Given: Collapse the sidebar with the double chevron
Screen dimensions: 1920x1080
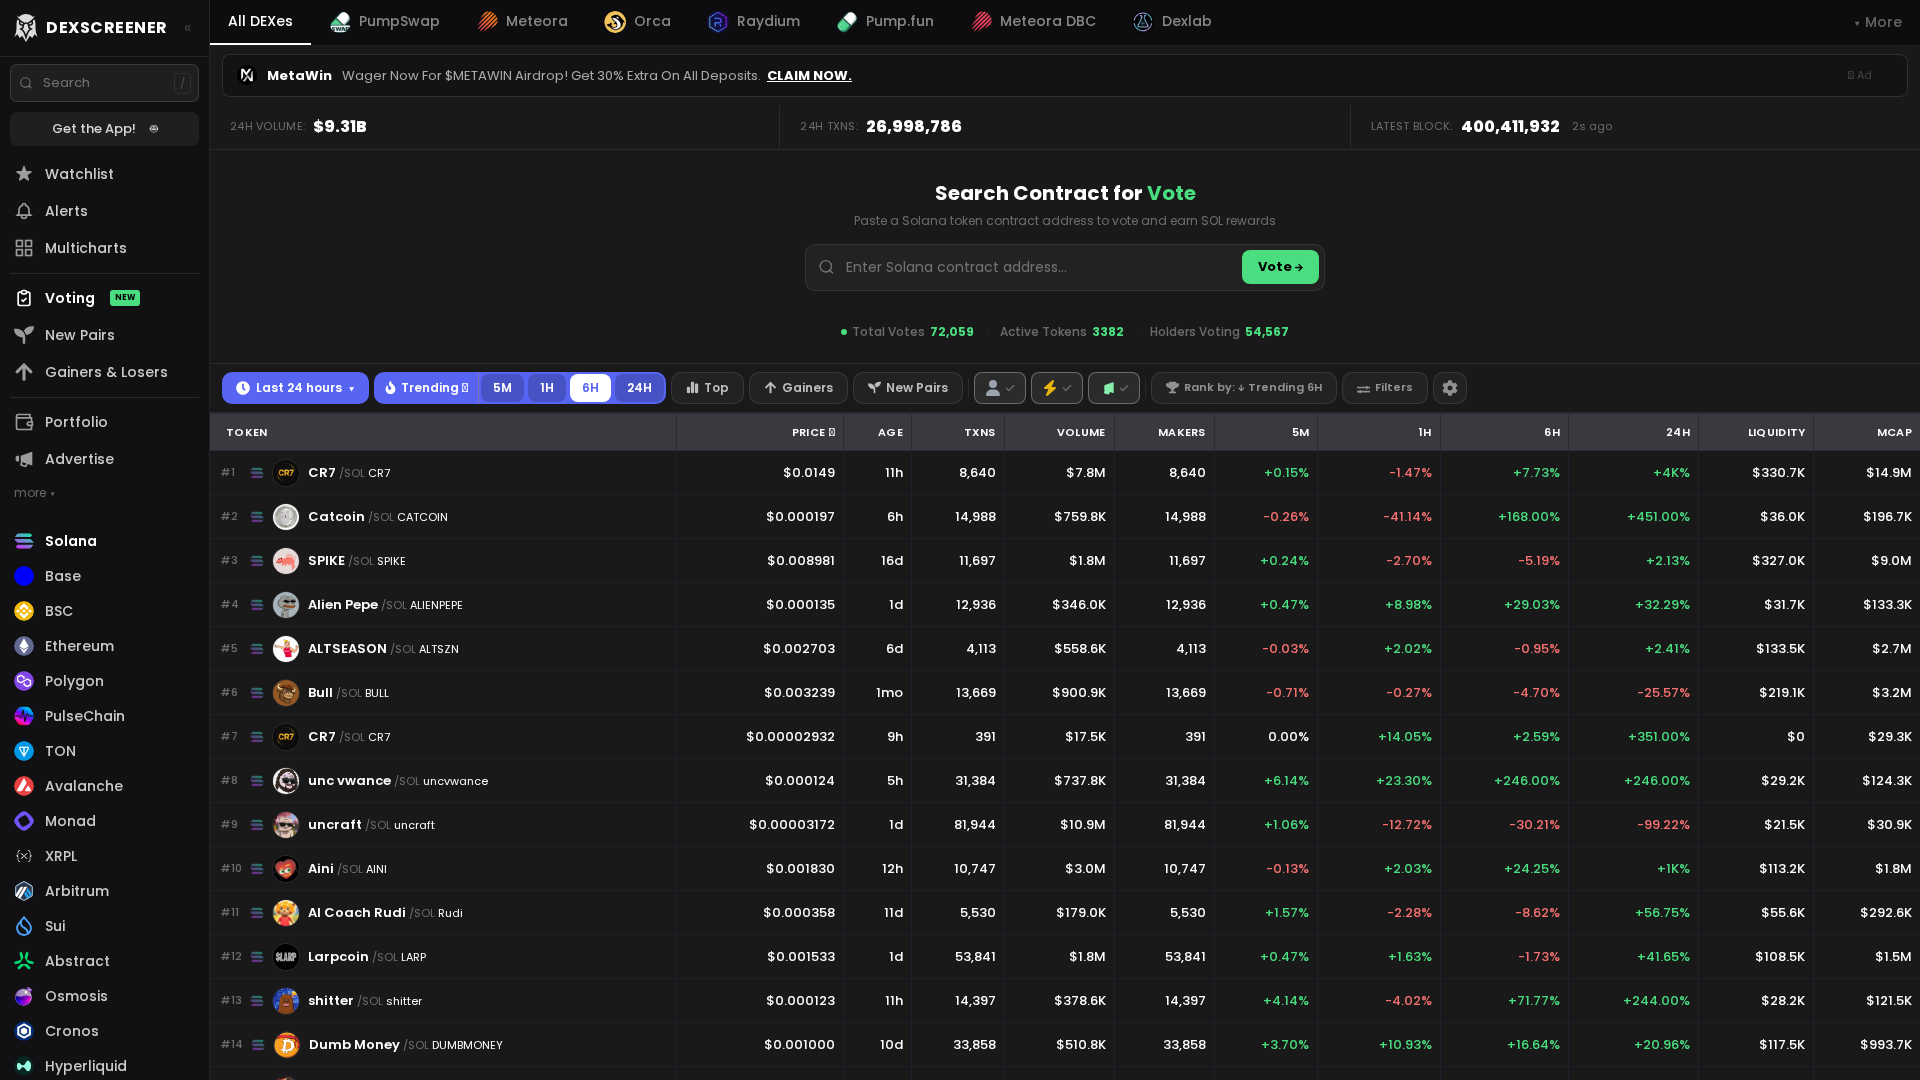Looking at the screenshot, I should [188, 28].
